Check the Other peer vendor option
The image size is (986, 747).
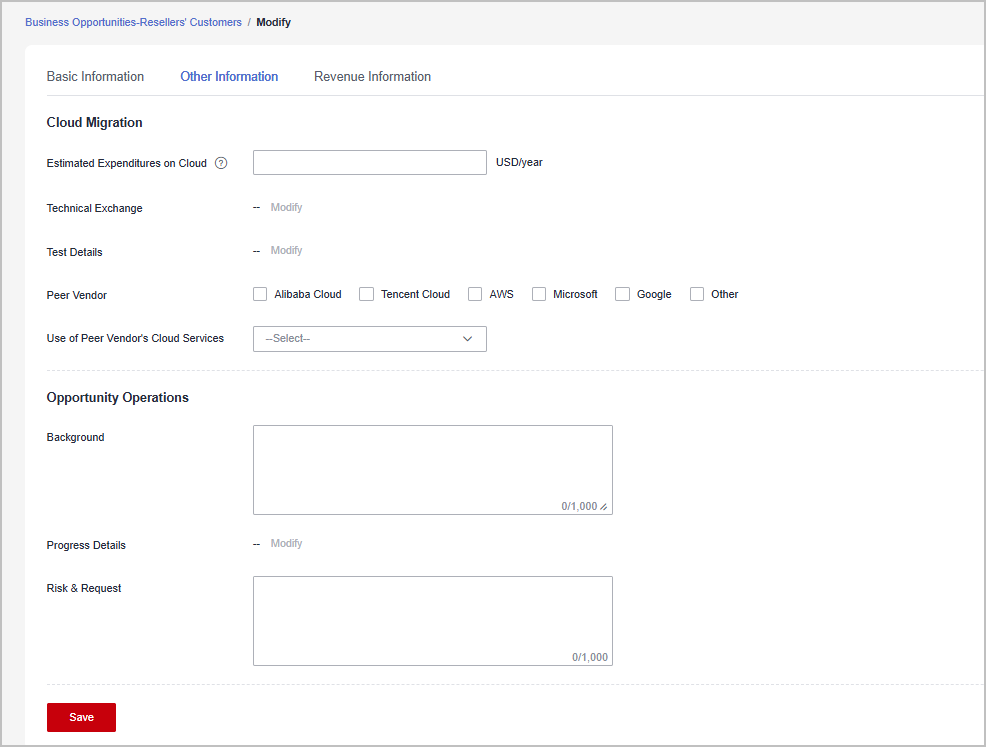697,294
